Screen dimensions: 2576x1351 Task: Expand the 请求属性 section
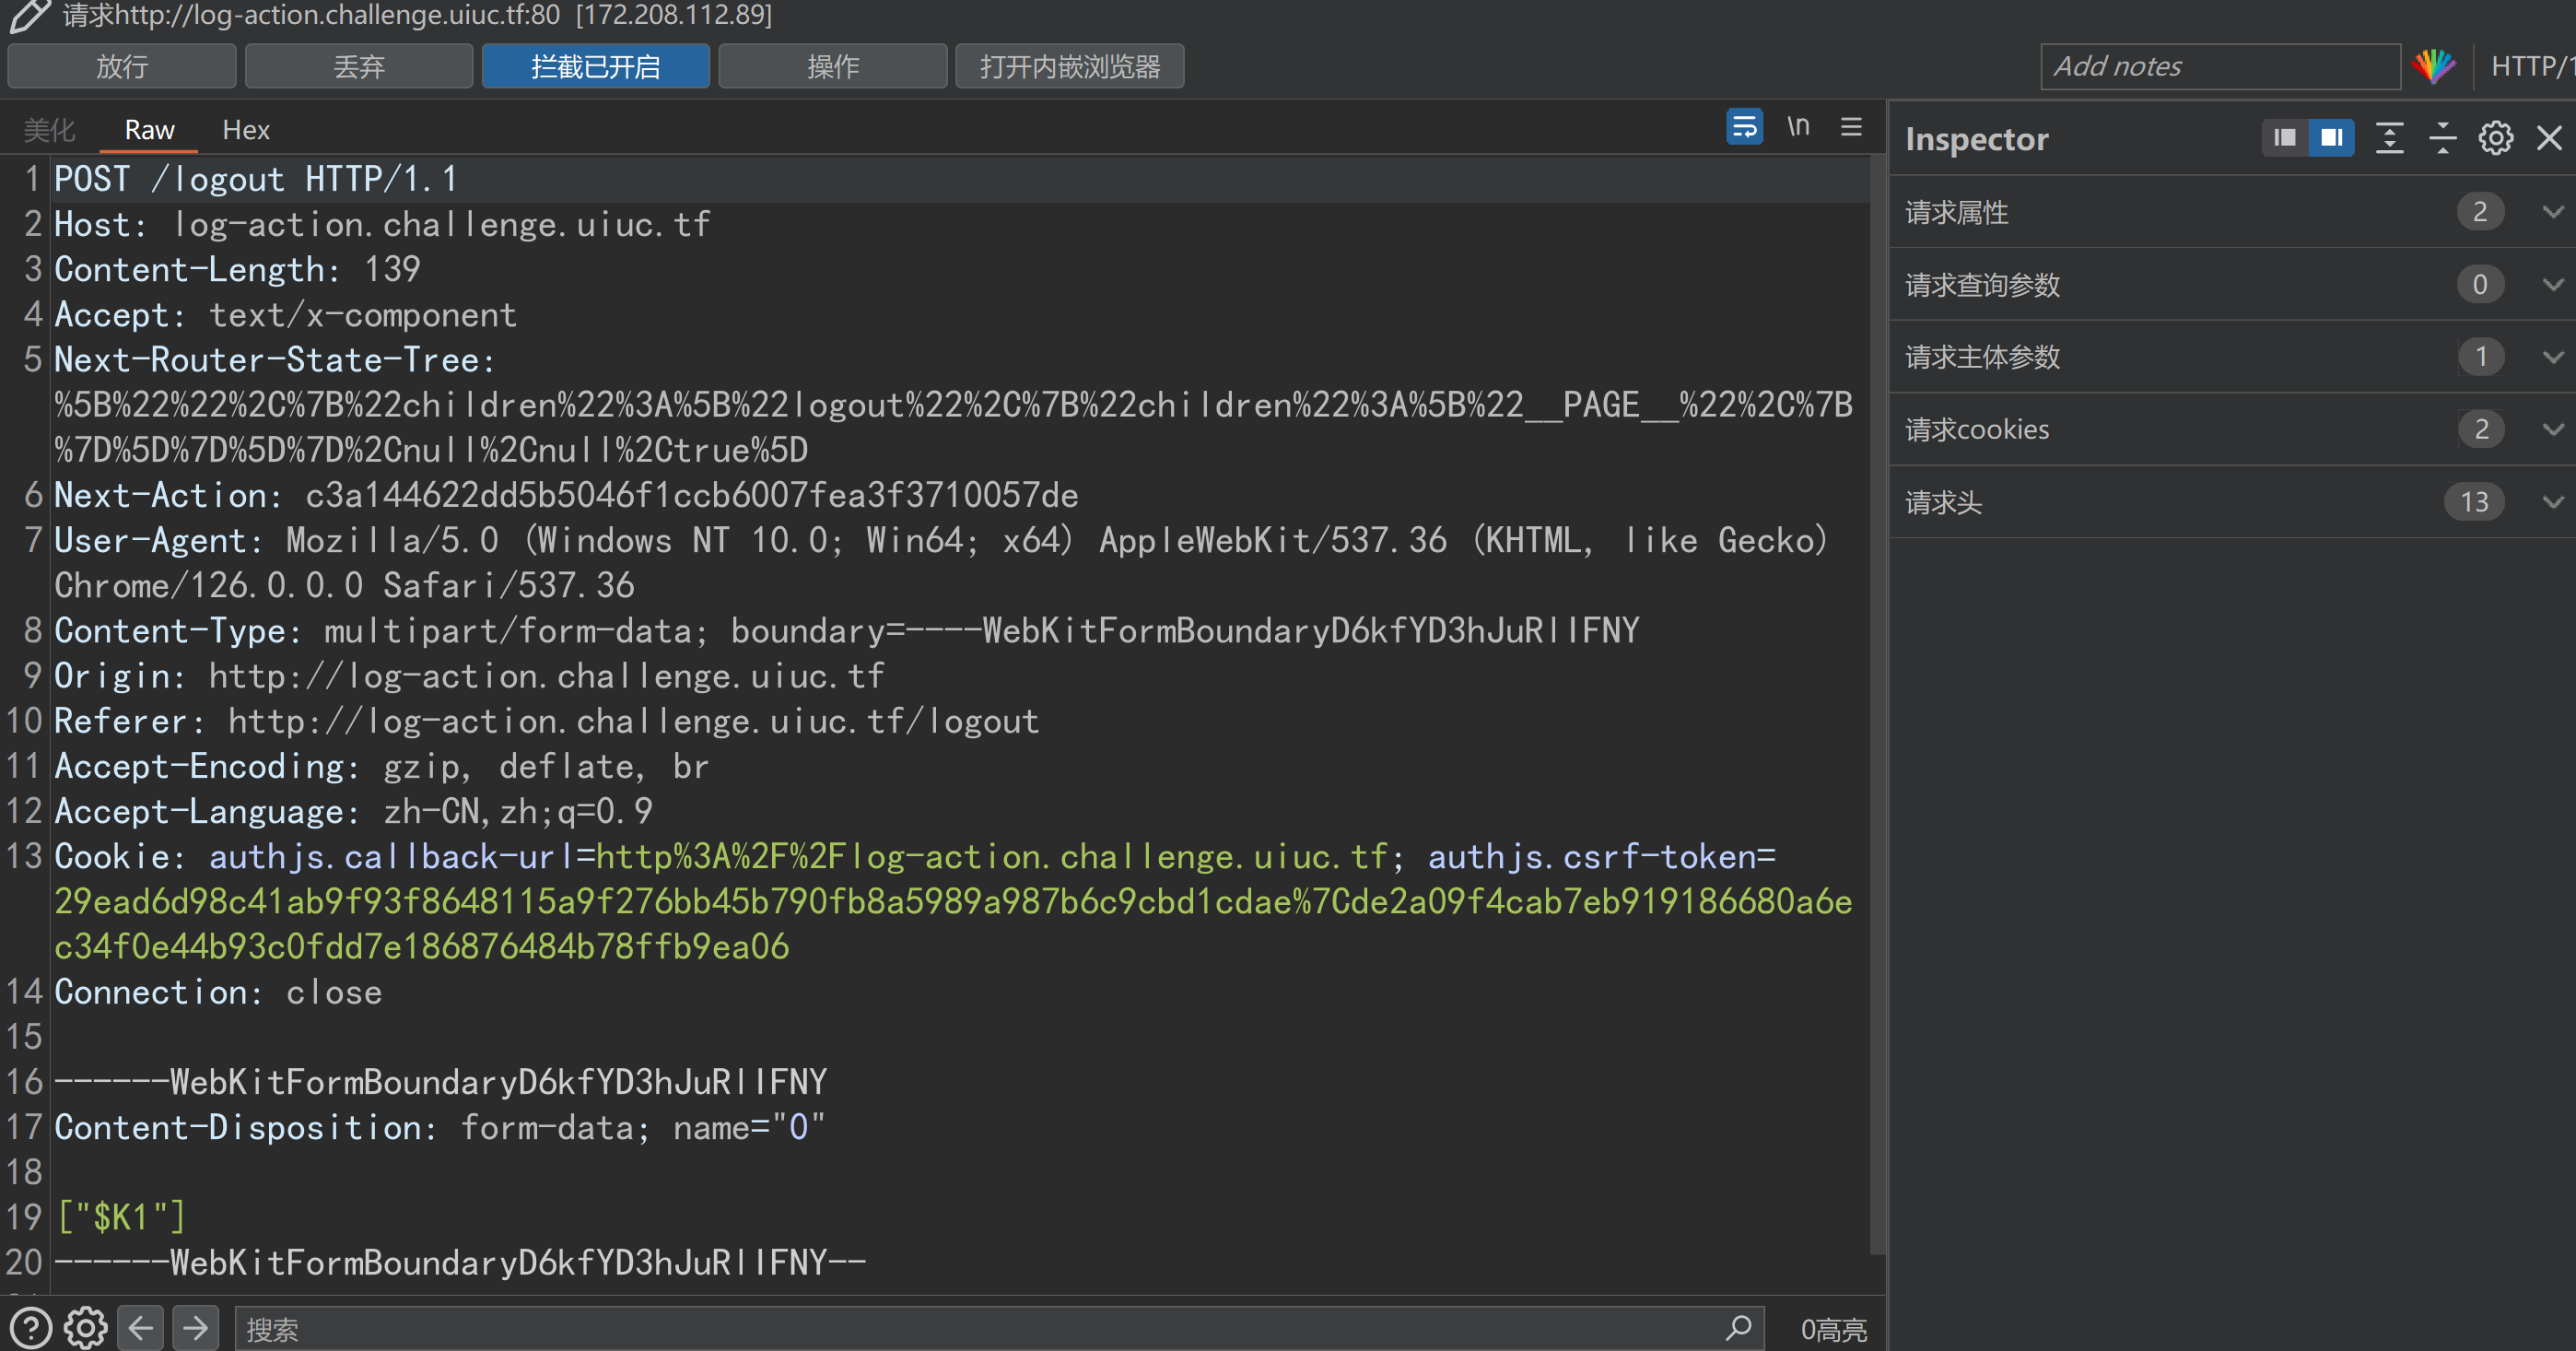pyautogui.click(x=2554, y=212)
